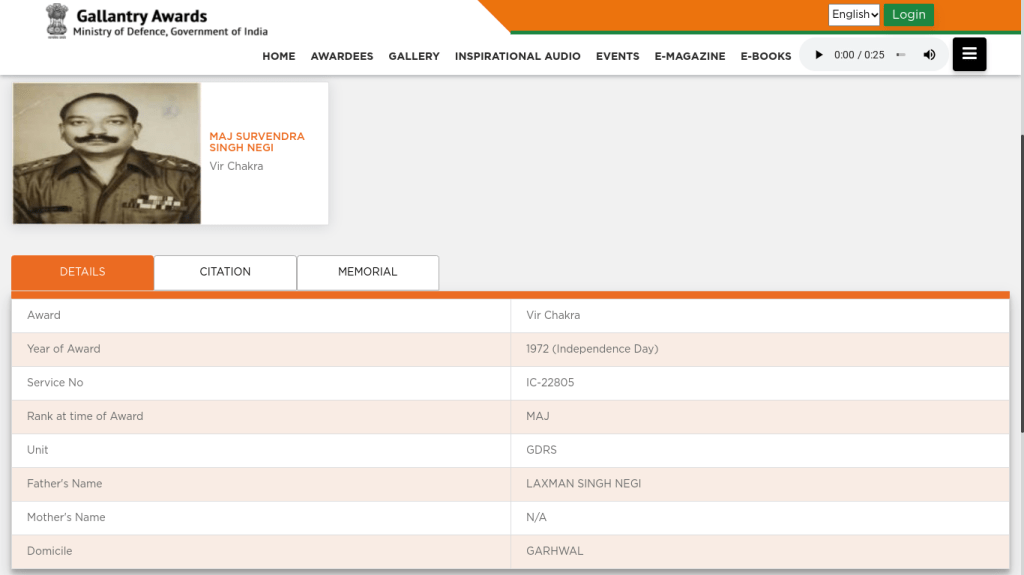Seek within the audio progress bar
The height and width of the screenshot is (575, 1024).
[x=901, y=55]
